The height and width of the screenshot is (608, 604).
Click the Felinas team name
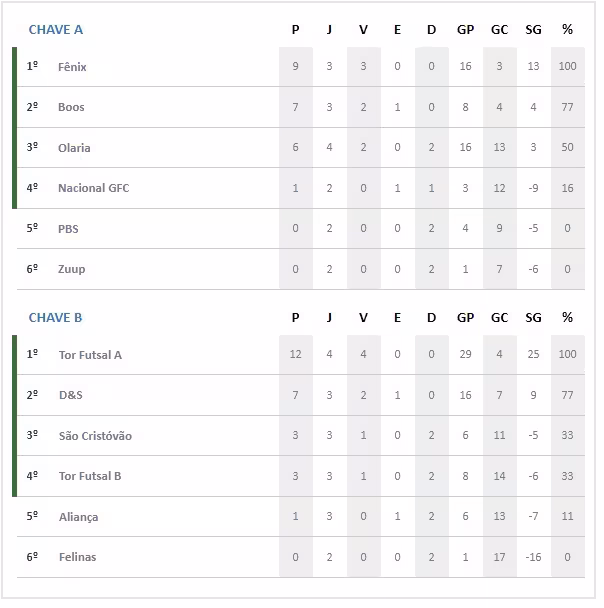[x=77, y=557]
